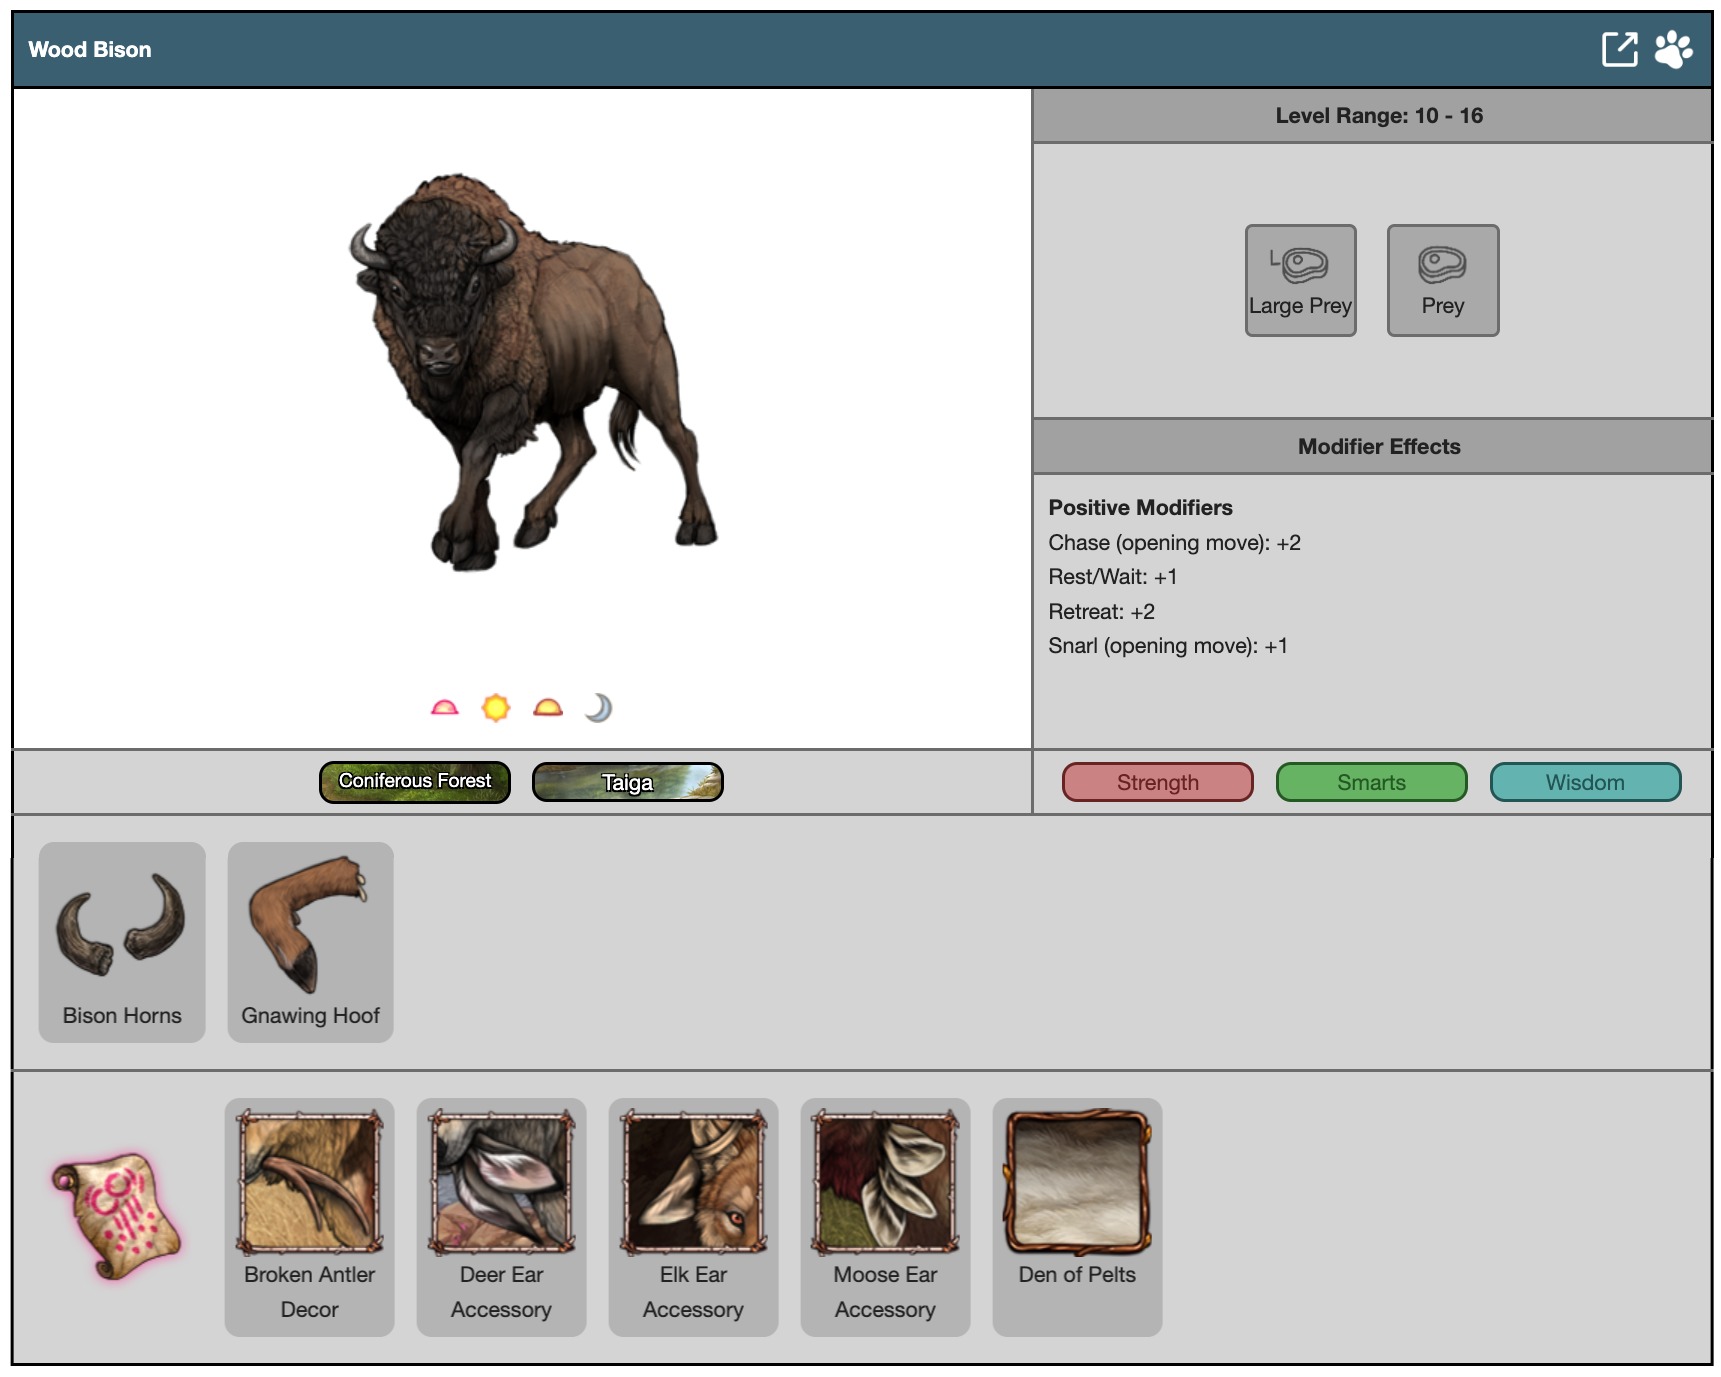Click the Wood Bison illustration
Screen dimensions: 1721x1377
530,370
